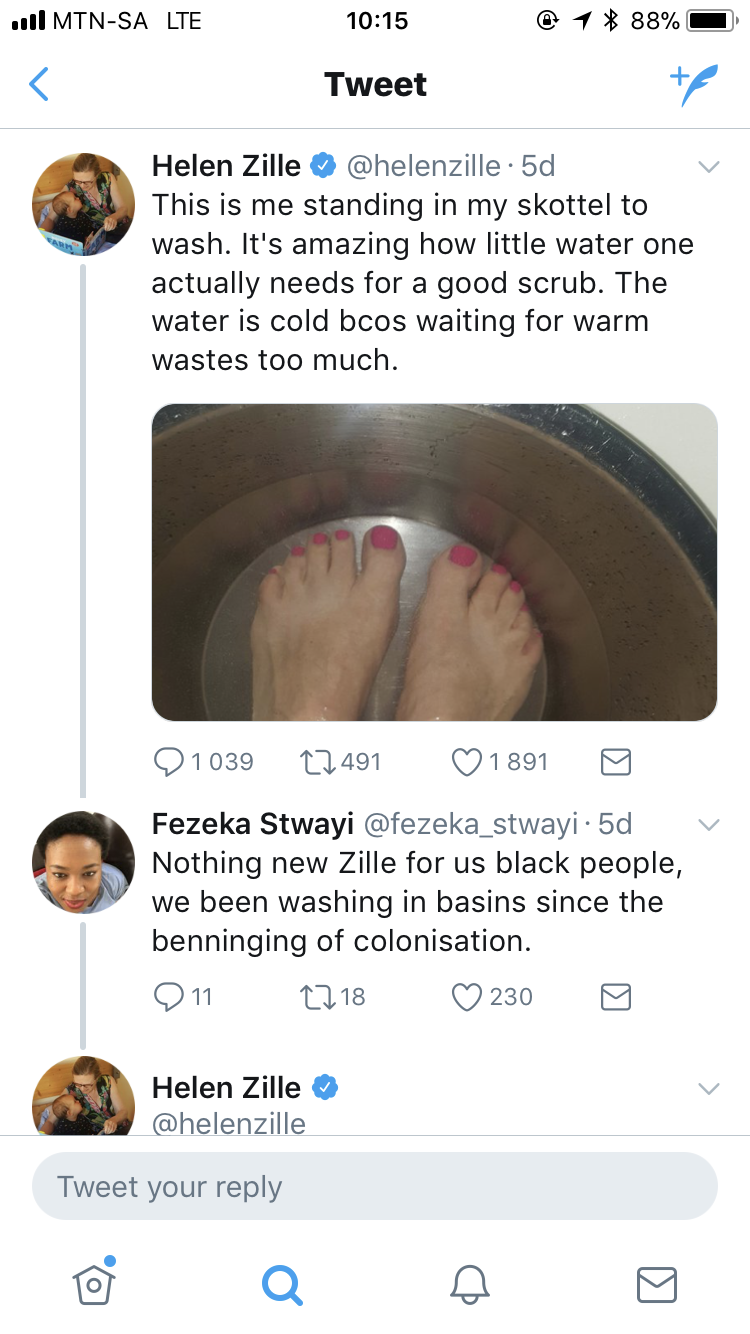Open Notifications bell tab
Screen dimensions: 750x1334
point(469,1284)
